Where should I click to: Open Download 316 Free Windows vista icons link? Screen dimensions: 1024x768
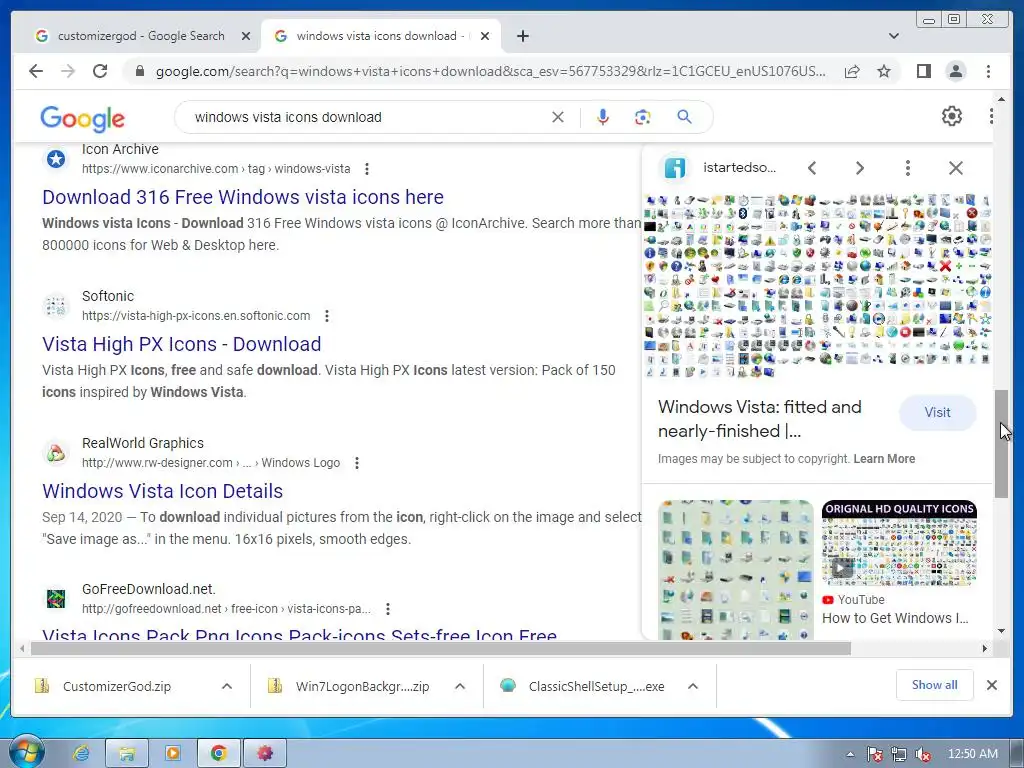point(243,197)
